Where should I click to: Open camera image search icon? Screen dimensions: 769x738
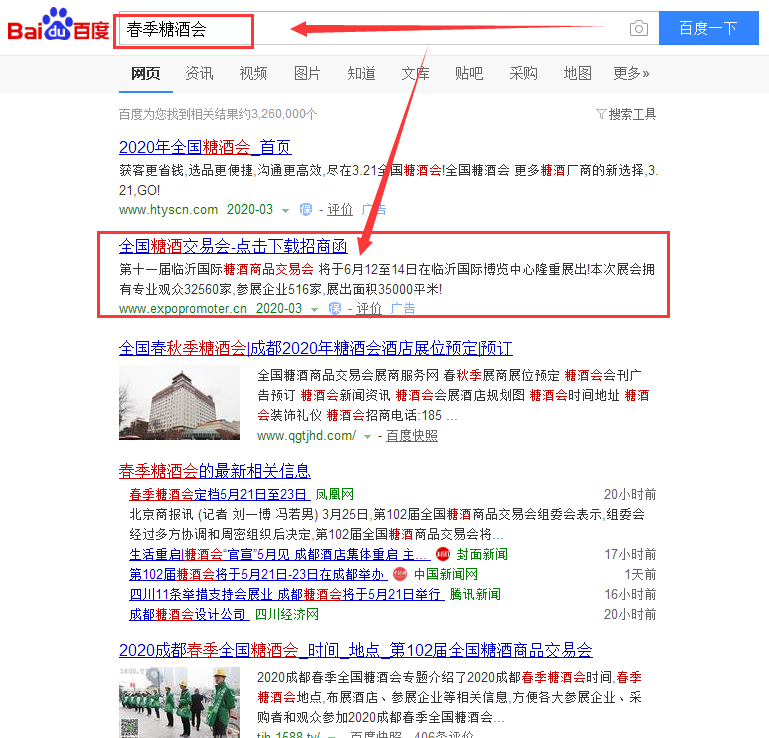pos(638,29)
